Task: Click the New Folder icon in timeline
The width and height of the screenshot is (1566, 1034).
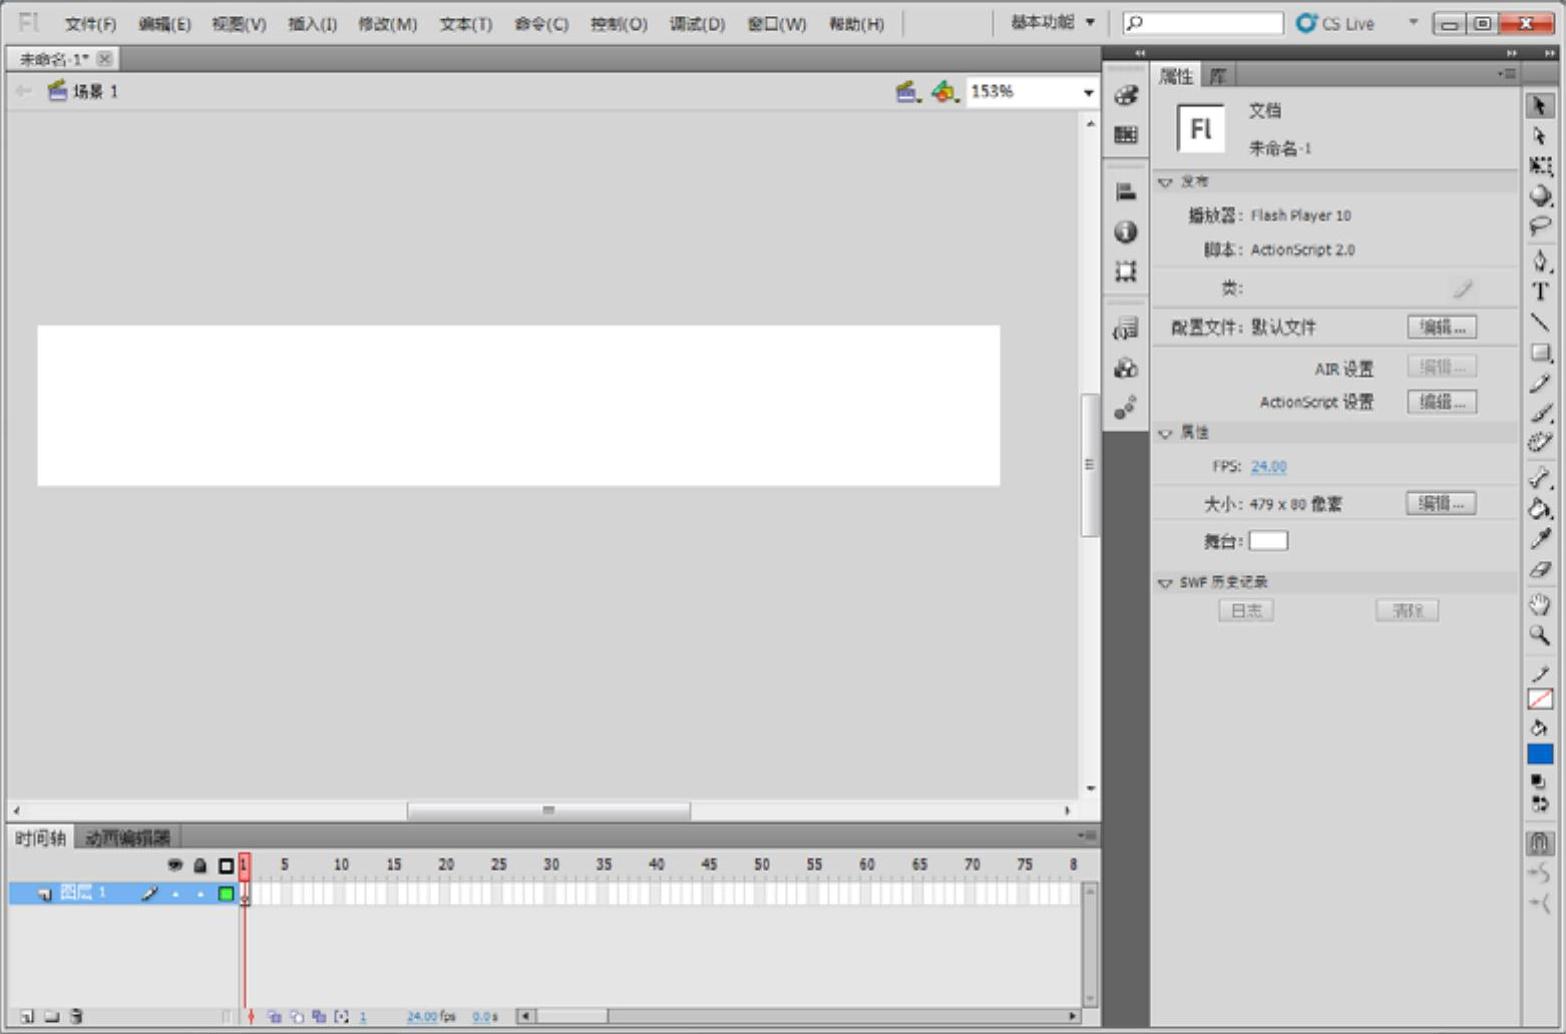Action: click(x=51, y=1016)
